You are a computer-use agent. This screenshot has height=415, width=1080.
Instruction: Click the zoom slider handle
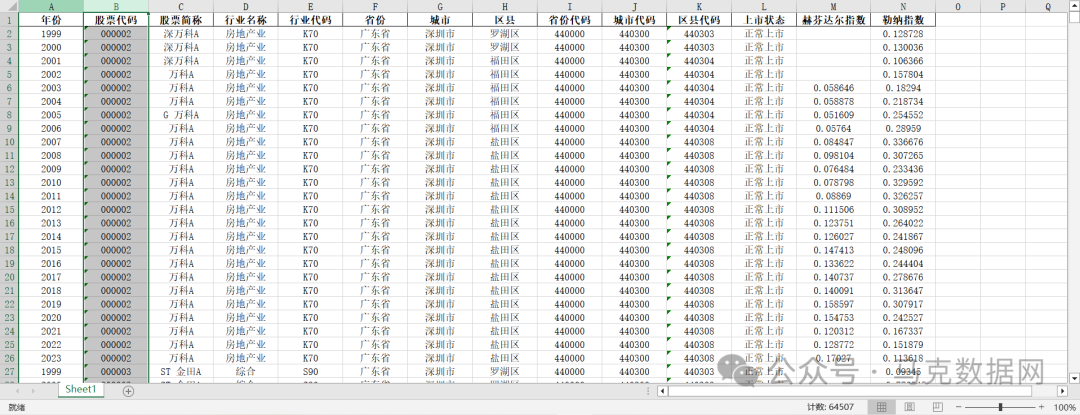point(1000,407)
